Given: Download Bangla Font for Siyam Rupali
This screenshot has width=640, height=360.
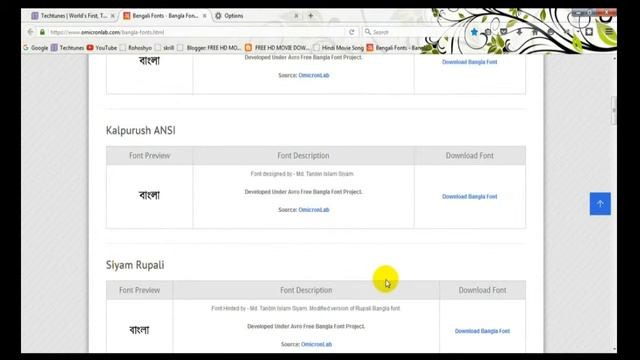Looking at the screenshot, I should tap(482, 331).
